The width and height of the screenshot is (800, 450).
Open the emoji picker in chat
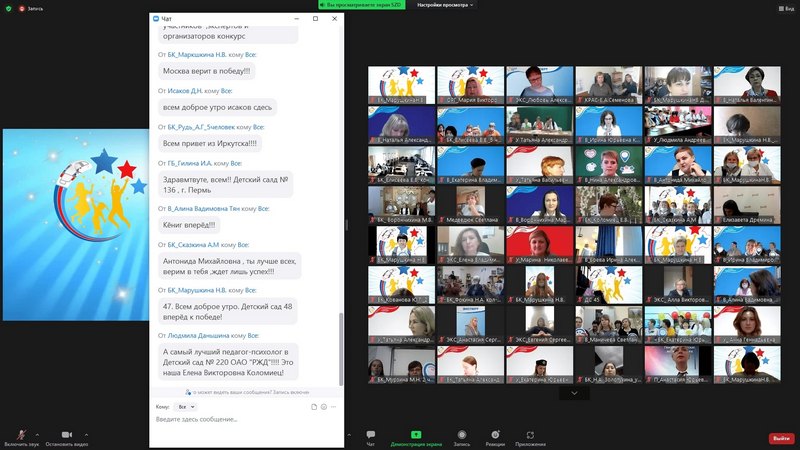(x=323, y=407)
